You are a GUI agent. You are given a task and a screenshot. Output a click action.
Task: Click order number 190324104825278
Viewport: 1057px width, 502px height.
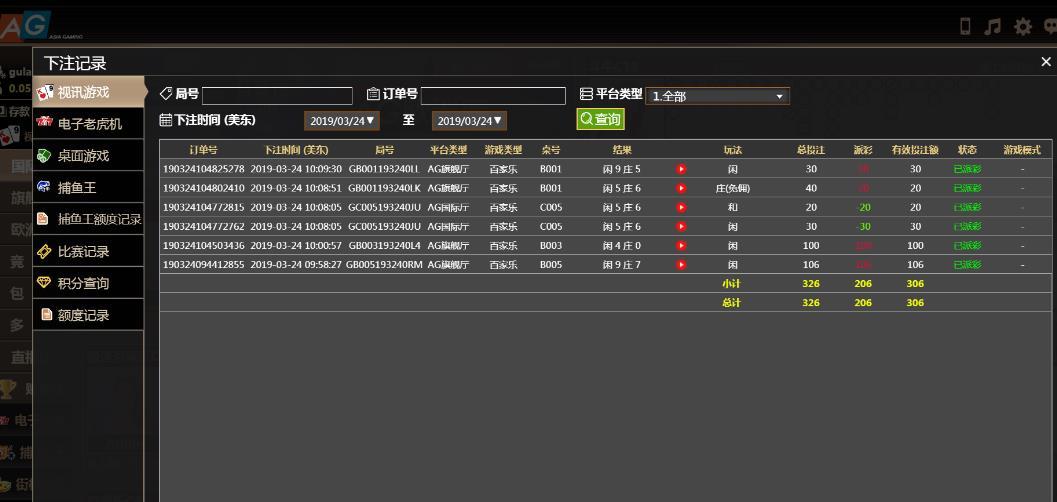click(x=204, y=169)
